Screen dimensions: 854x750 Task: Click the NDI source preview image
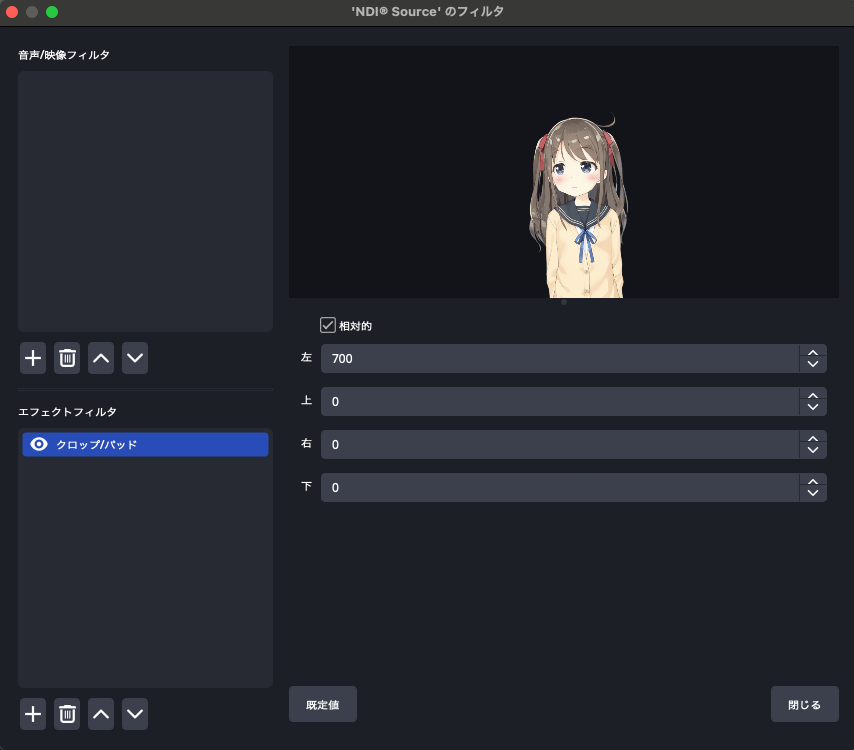(x=564, y=172)
